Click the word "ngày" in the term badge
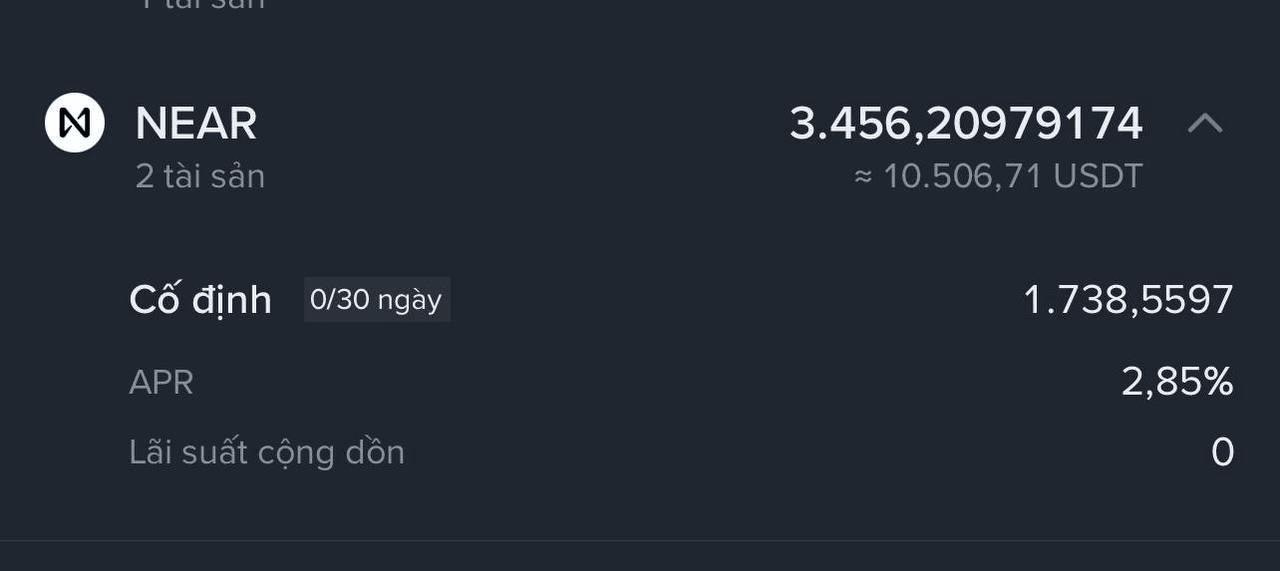 click(x=409, y=301)
